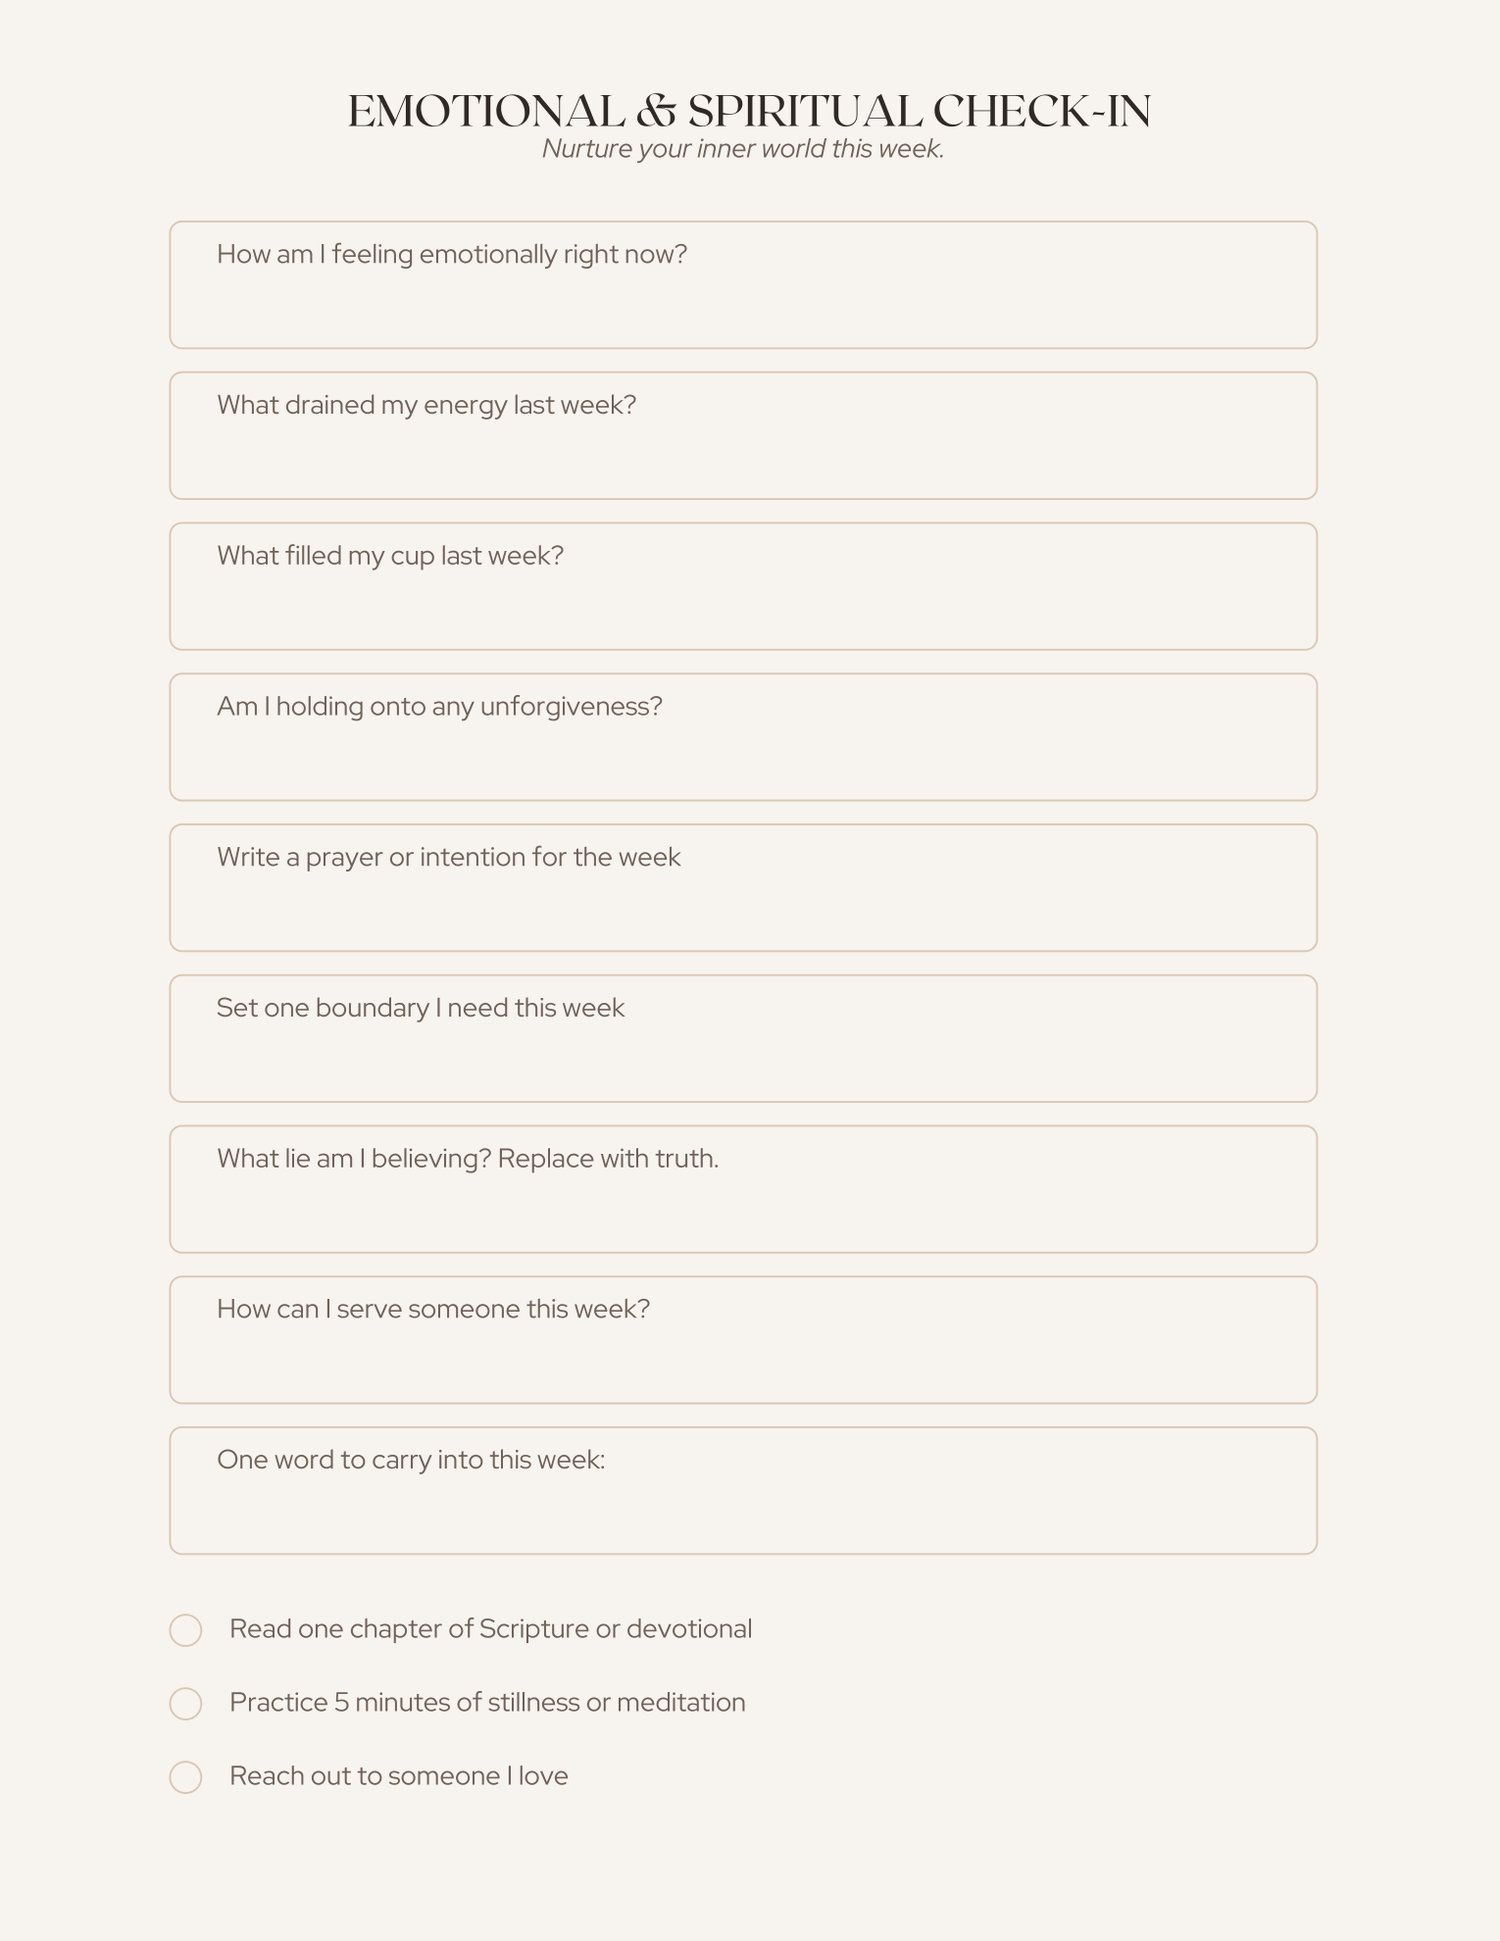Click inside 'What filled my cup' box

743,586
